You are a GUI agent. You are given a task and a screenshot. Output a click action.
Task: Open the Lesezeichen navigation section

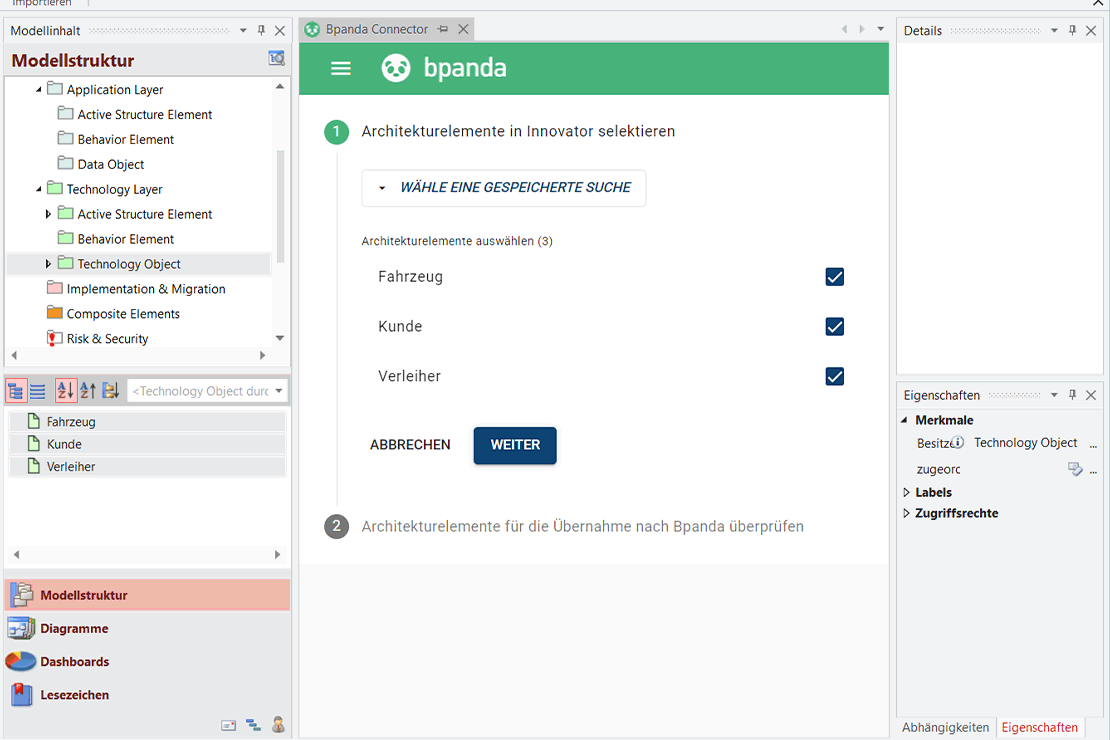click(147, 695)
